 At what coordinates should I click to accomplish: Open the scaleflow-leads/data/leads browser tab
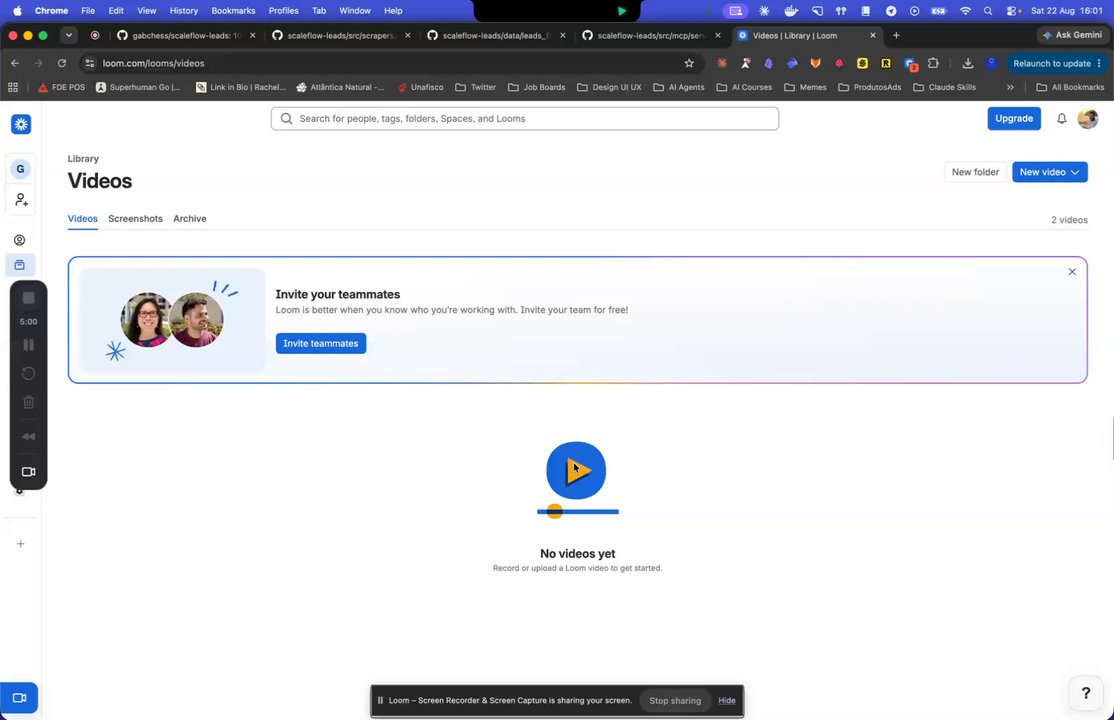pos(496,36)
